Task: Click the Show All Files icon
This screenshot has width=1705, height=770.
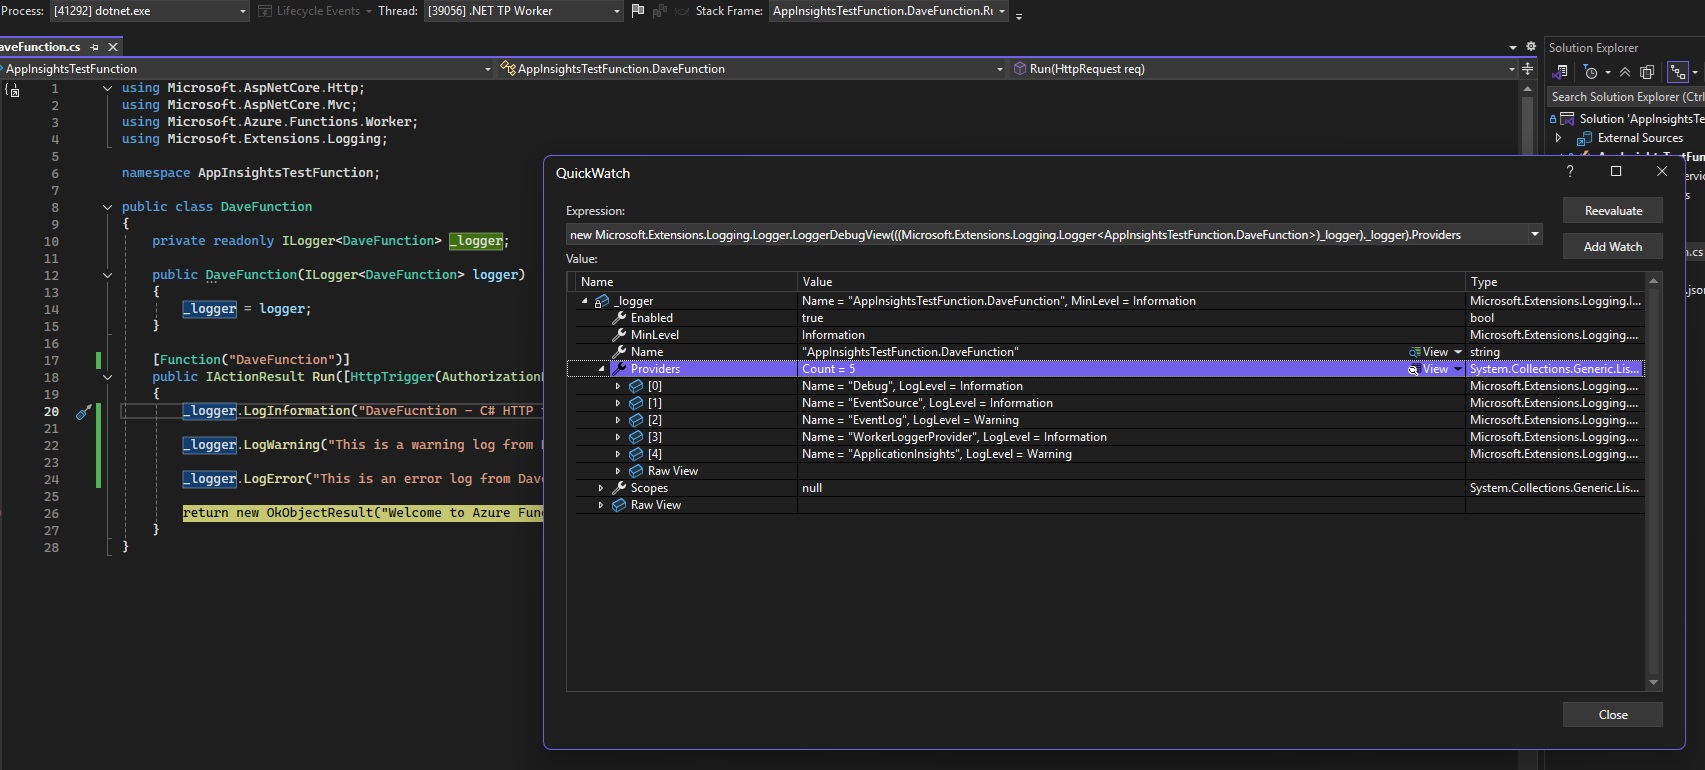Action: (x=1647, y=72)
